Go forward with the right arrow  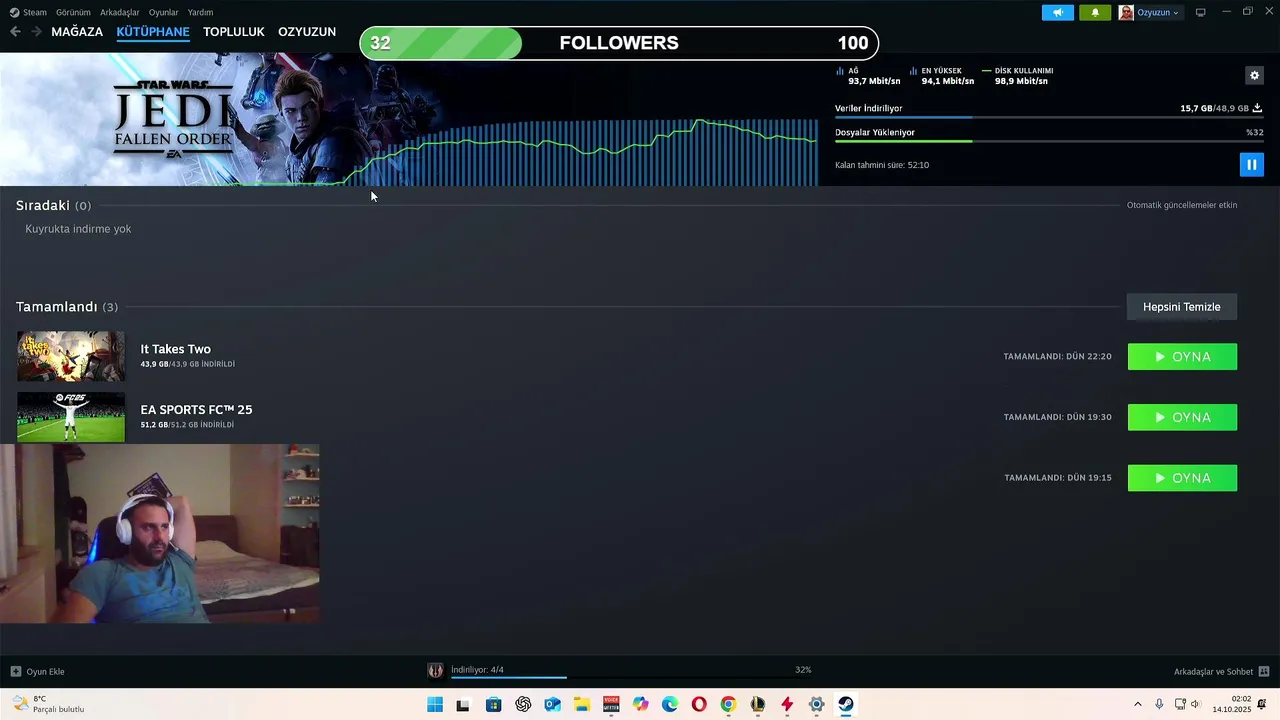(36, 32)
